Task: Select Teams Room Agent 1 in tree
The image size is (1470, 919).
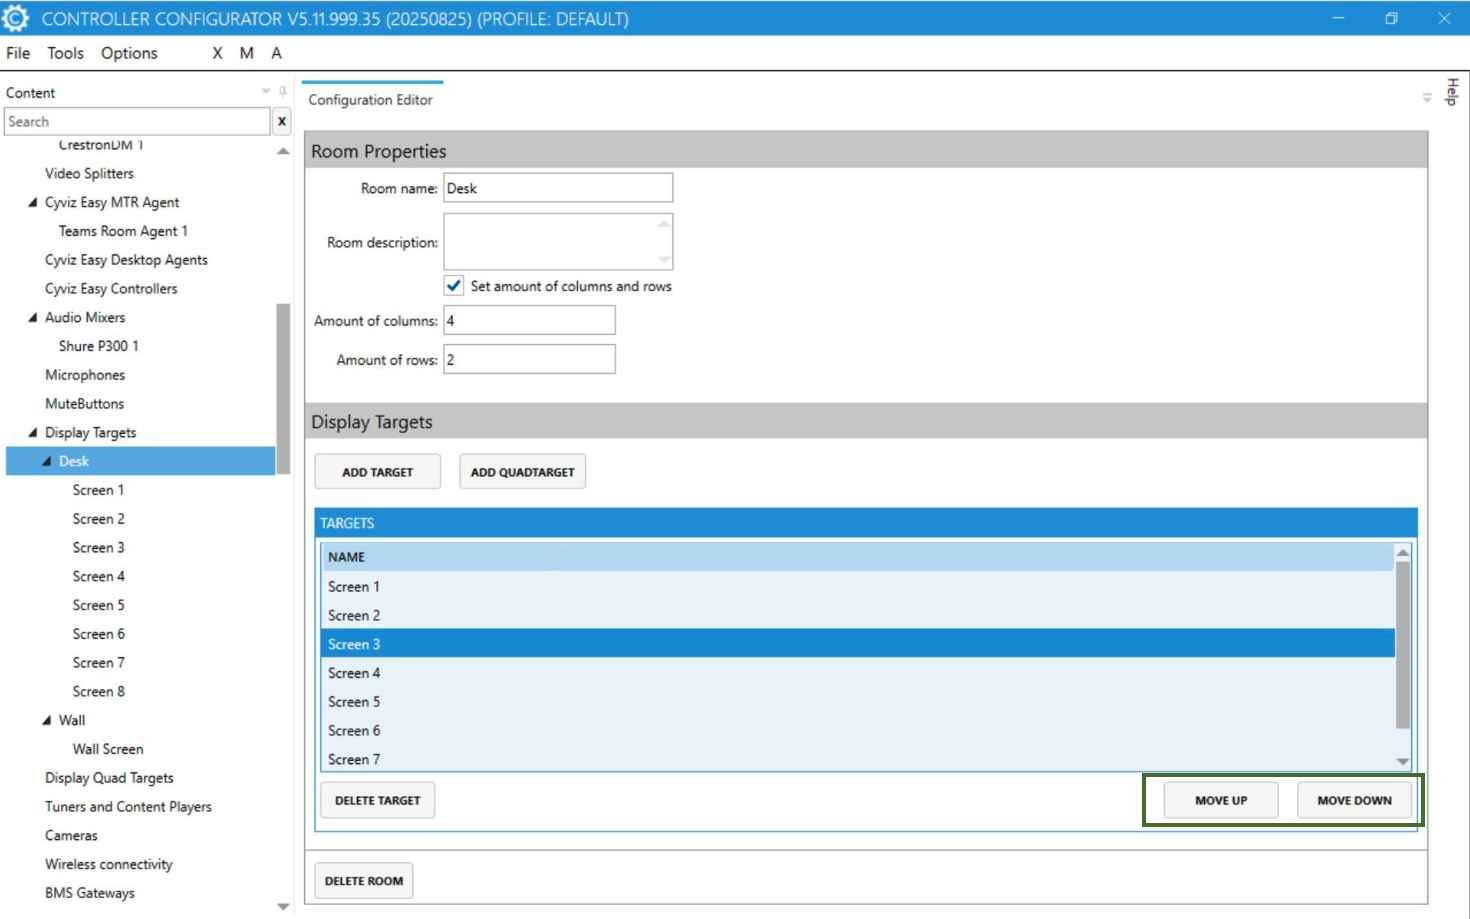Action: click(x=123, y=231)
